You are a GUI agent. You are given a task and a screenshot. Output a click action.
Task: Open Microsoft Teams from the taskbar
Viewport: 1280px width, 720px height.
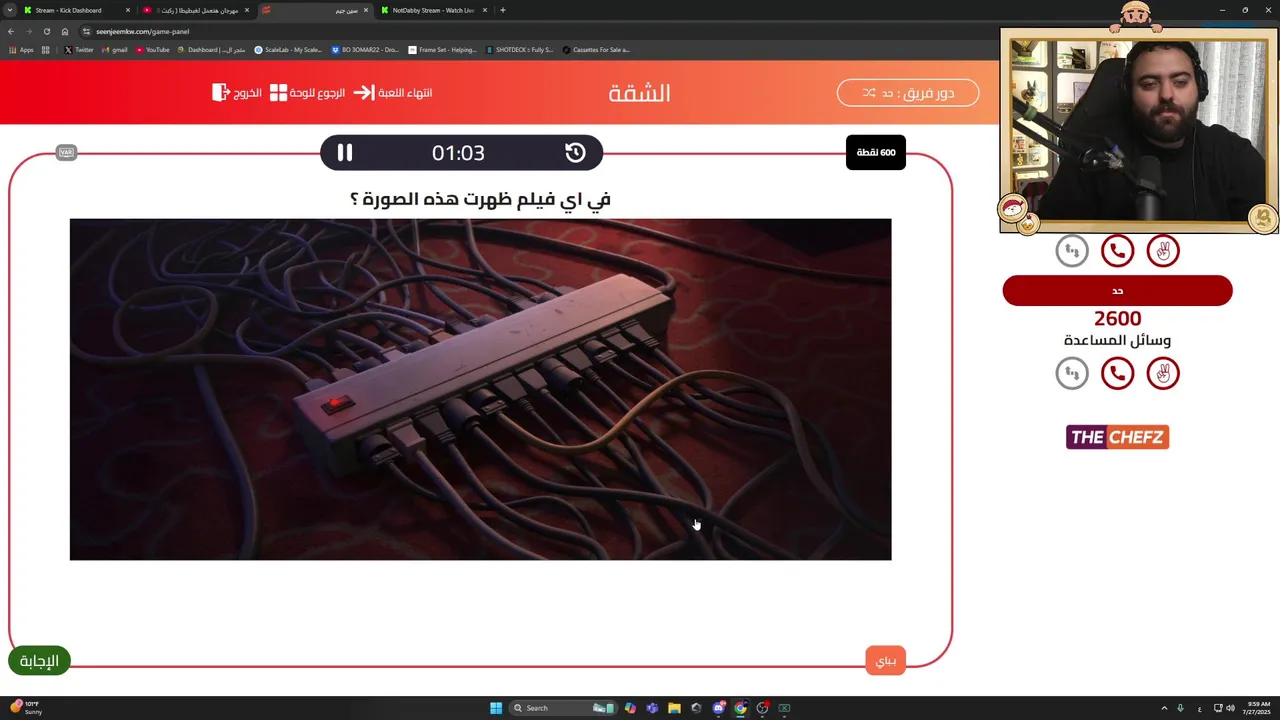652,708
